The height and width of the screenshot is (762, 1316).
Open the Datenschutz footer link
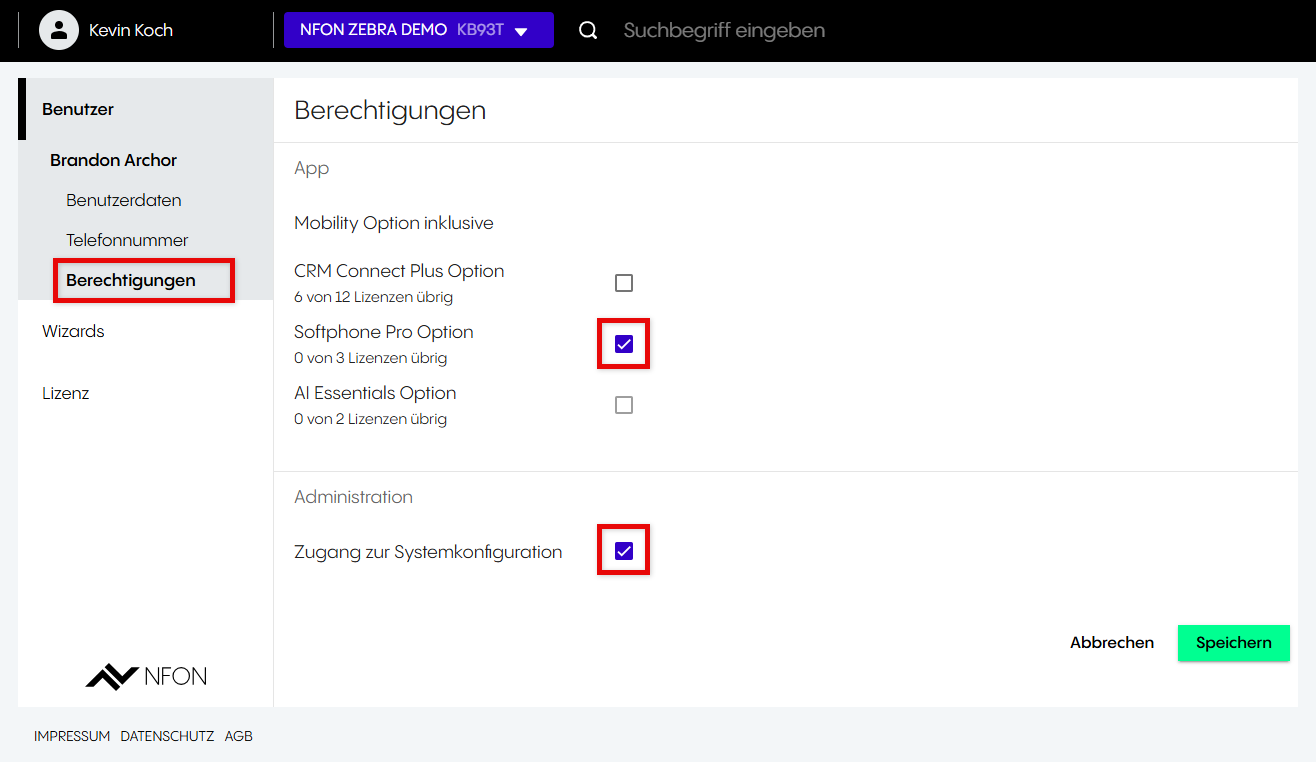click(167, 736)
